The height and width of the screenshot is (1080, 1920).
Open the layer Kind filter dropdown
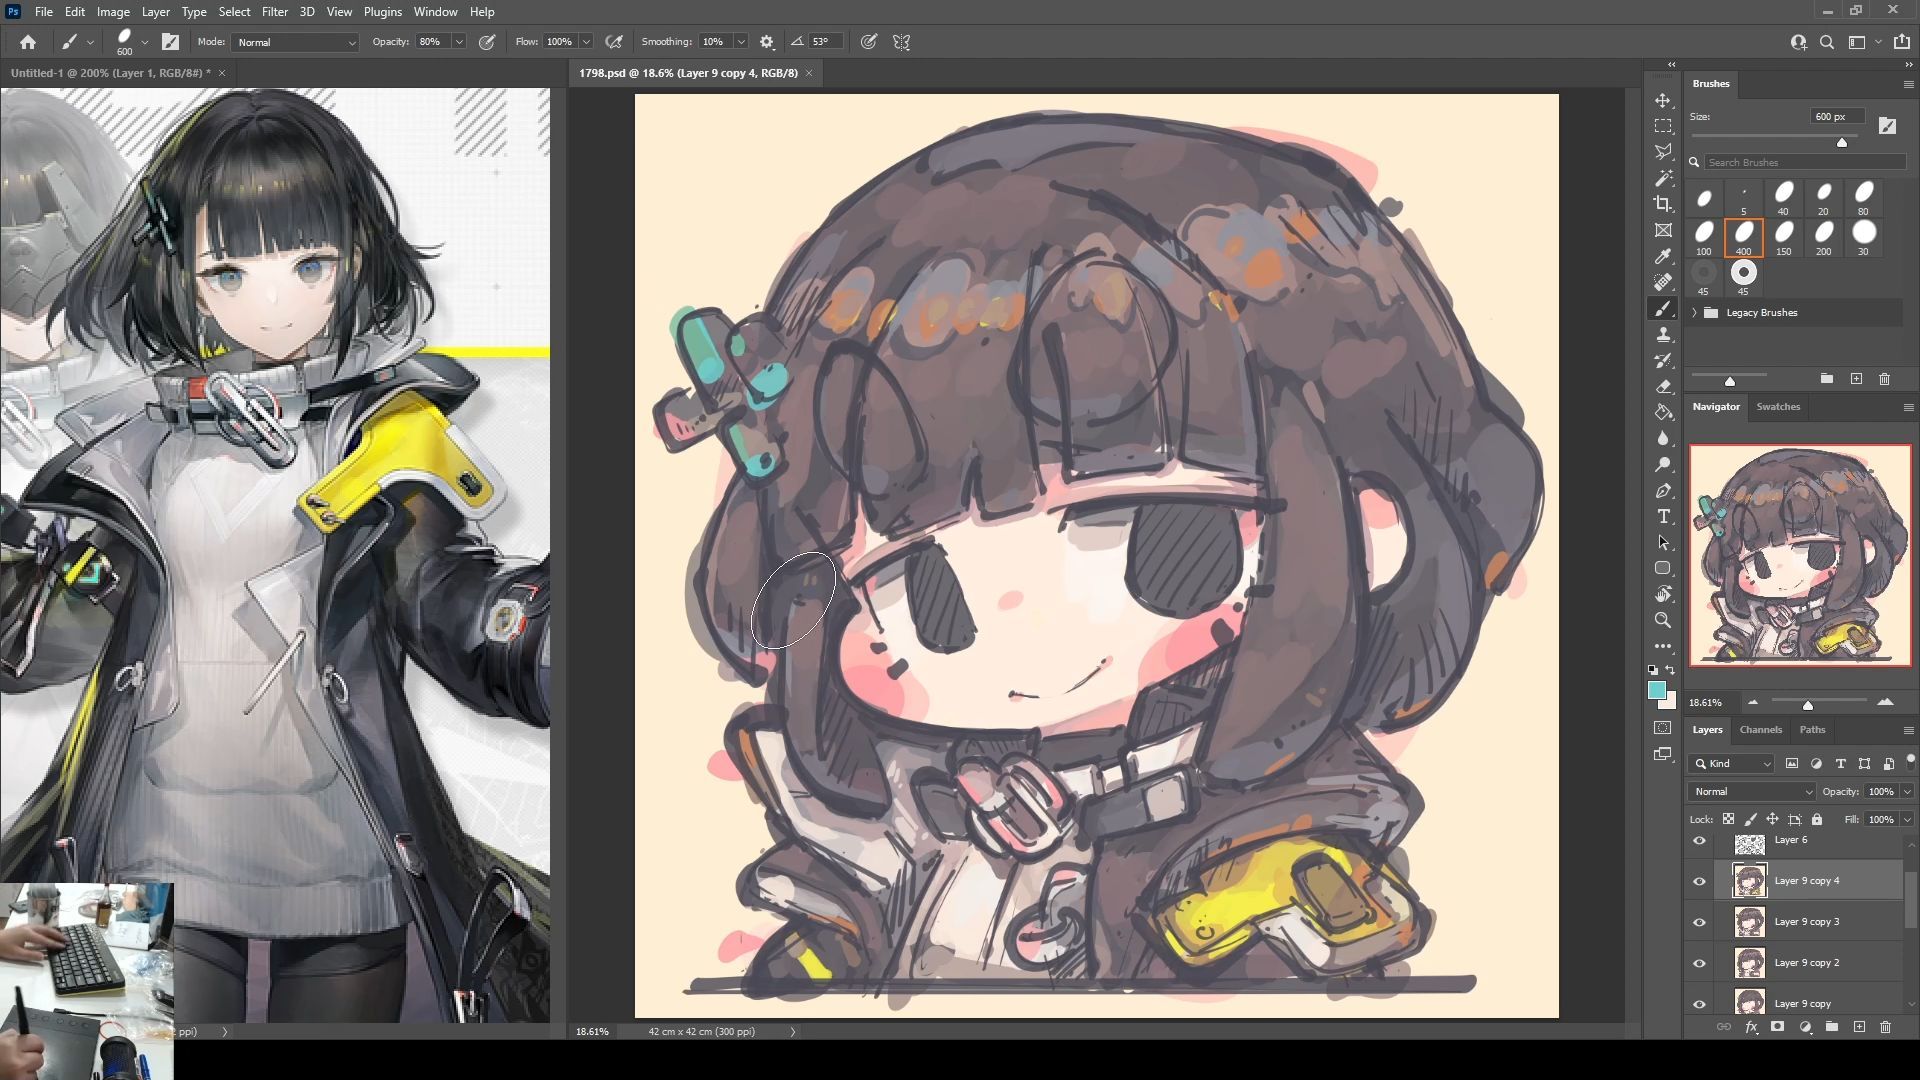click(1731, 764)
